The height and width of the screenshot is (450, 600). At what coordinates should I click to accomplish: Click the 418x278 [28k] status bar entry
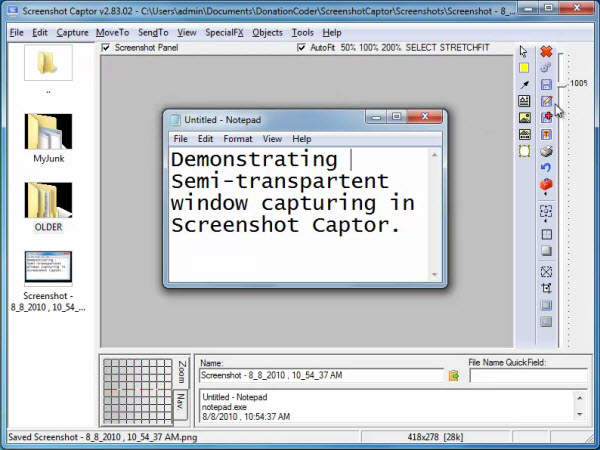coord(435,437)
